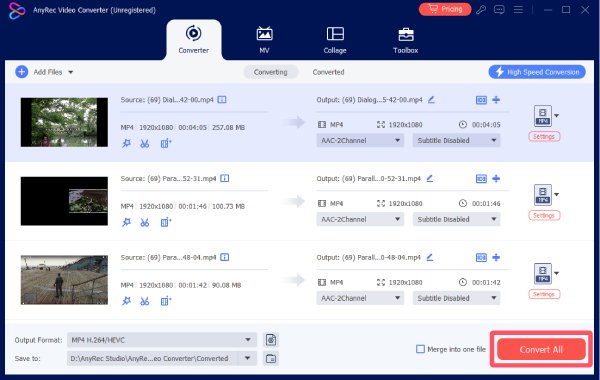Screen dimensions: 600x380
Task: Open Subtitle Disabled dropdown for the 00:01:42 video
Action: coord(457,298)
